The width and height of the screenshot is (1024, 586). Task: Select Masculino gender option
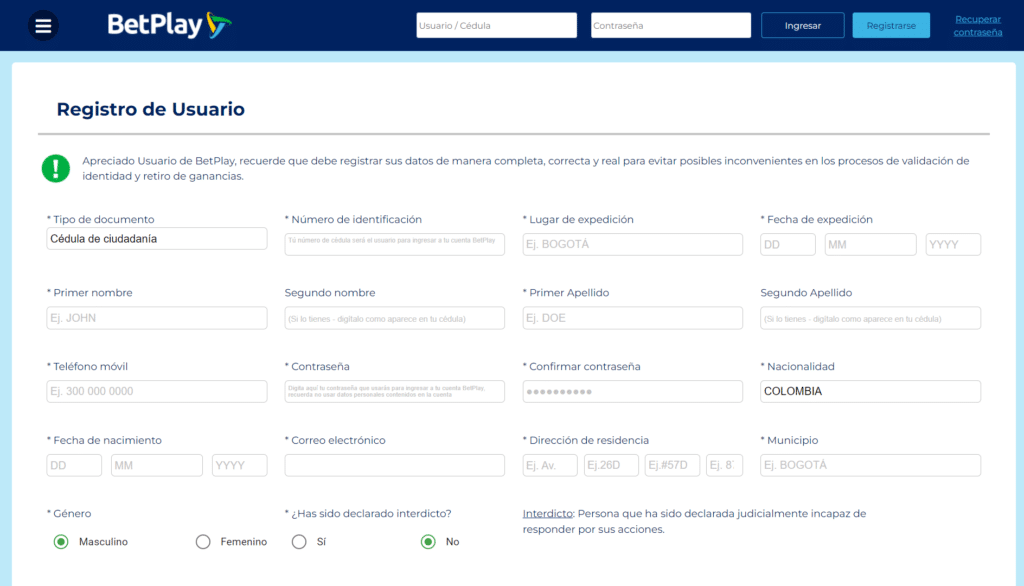(x=61, y=542)
